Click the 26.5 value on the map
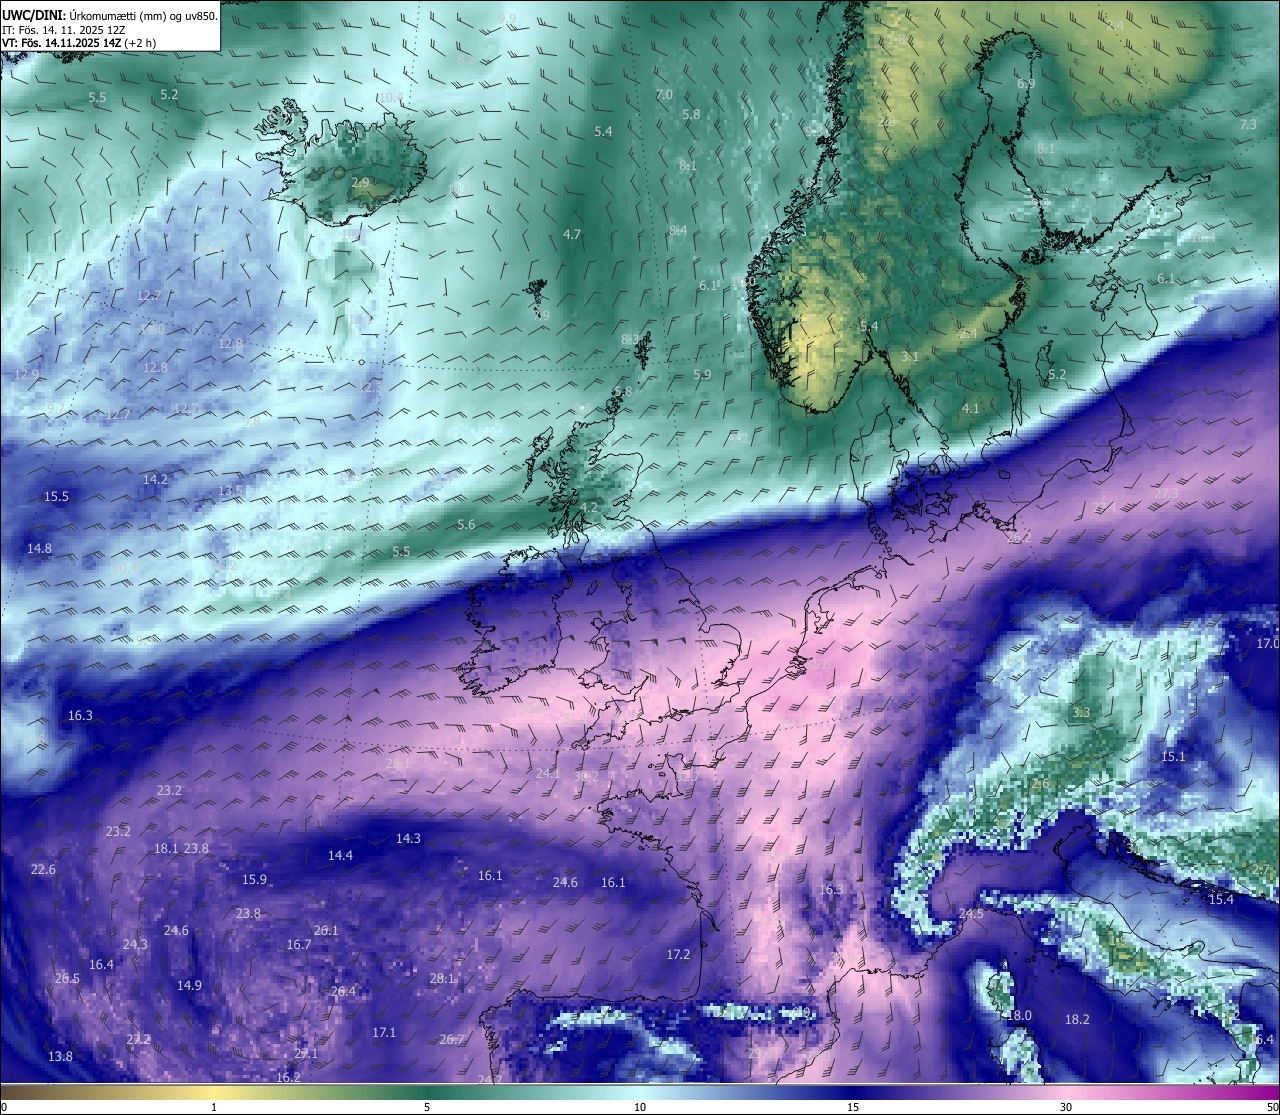1280x1115 pixels. tap(67, 979)
